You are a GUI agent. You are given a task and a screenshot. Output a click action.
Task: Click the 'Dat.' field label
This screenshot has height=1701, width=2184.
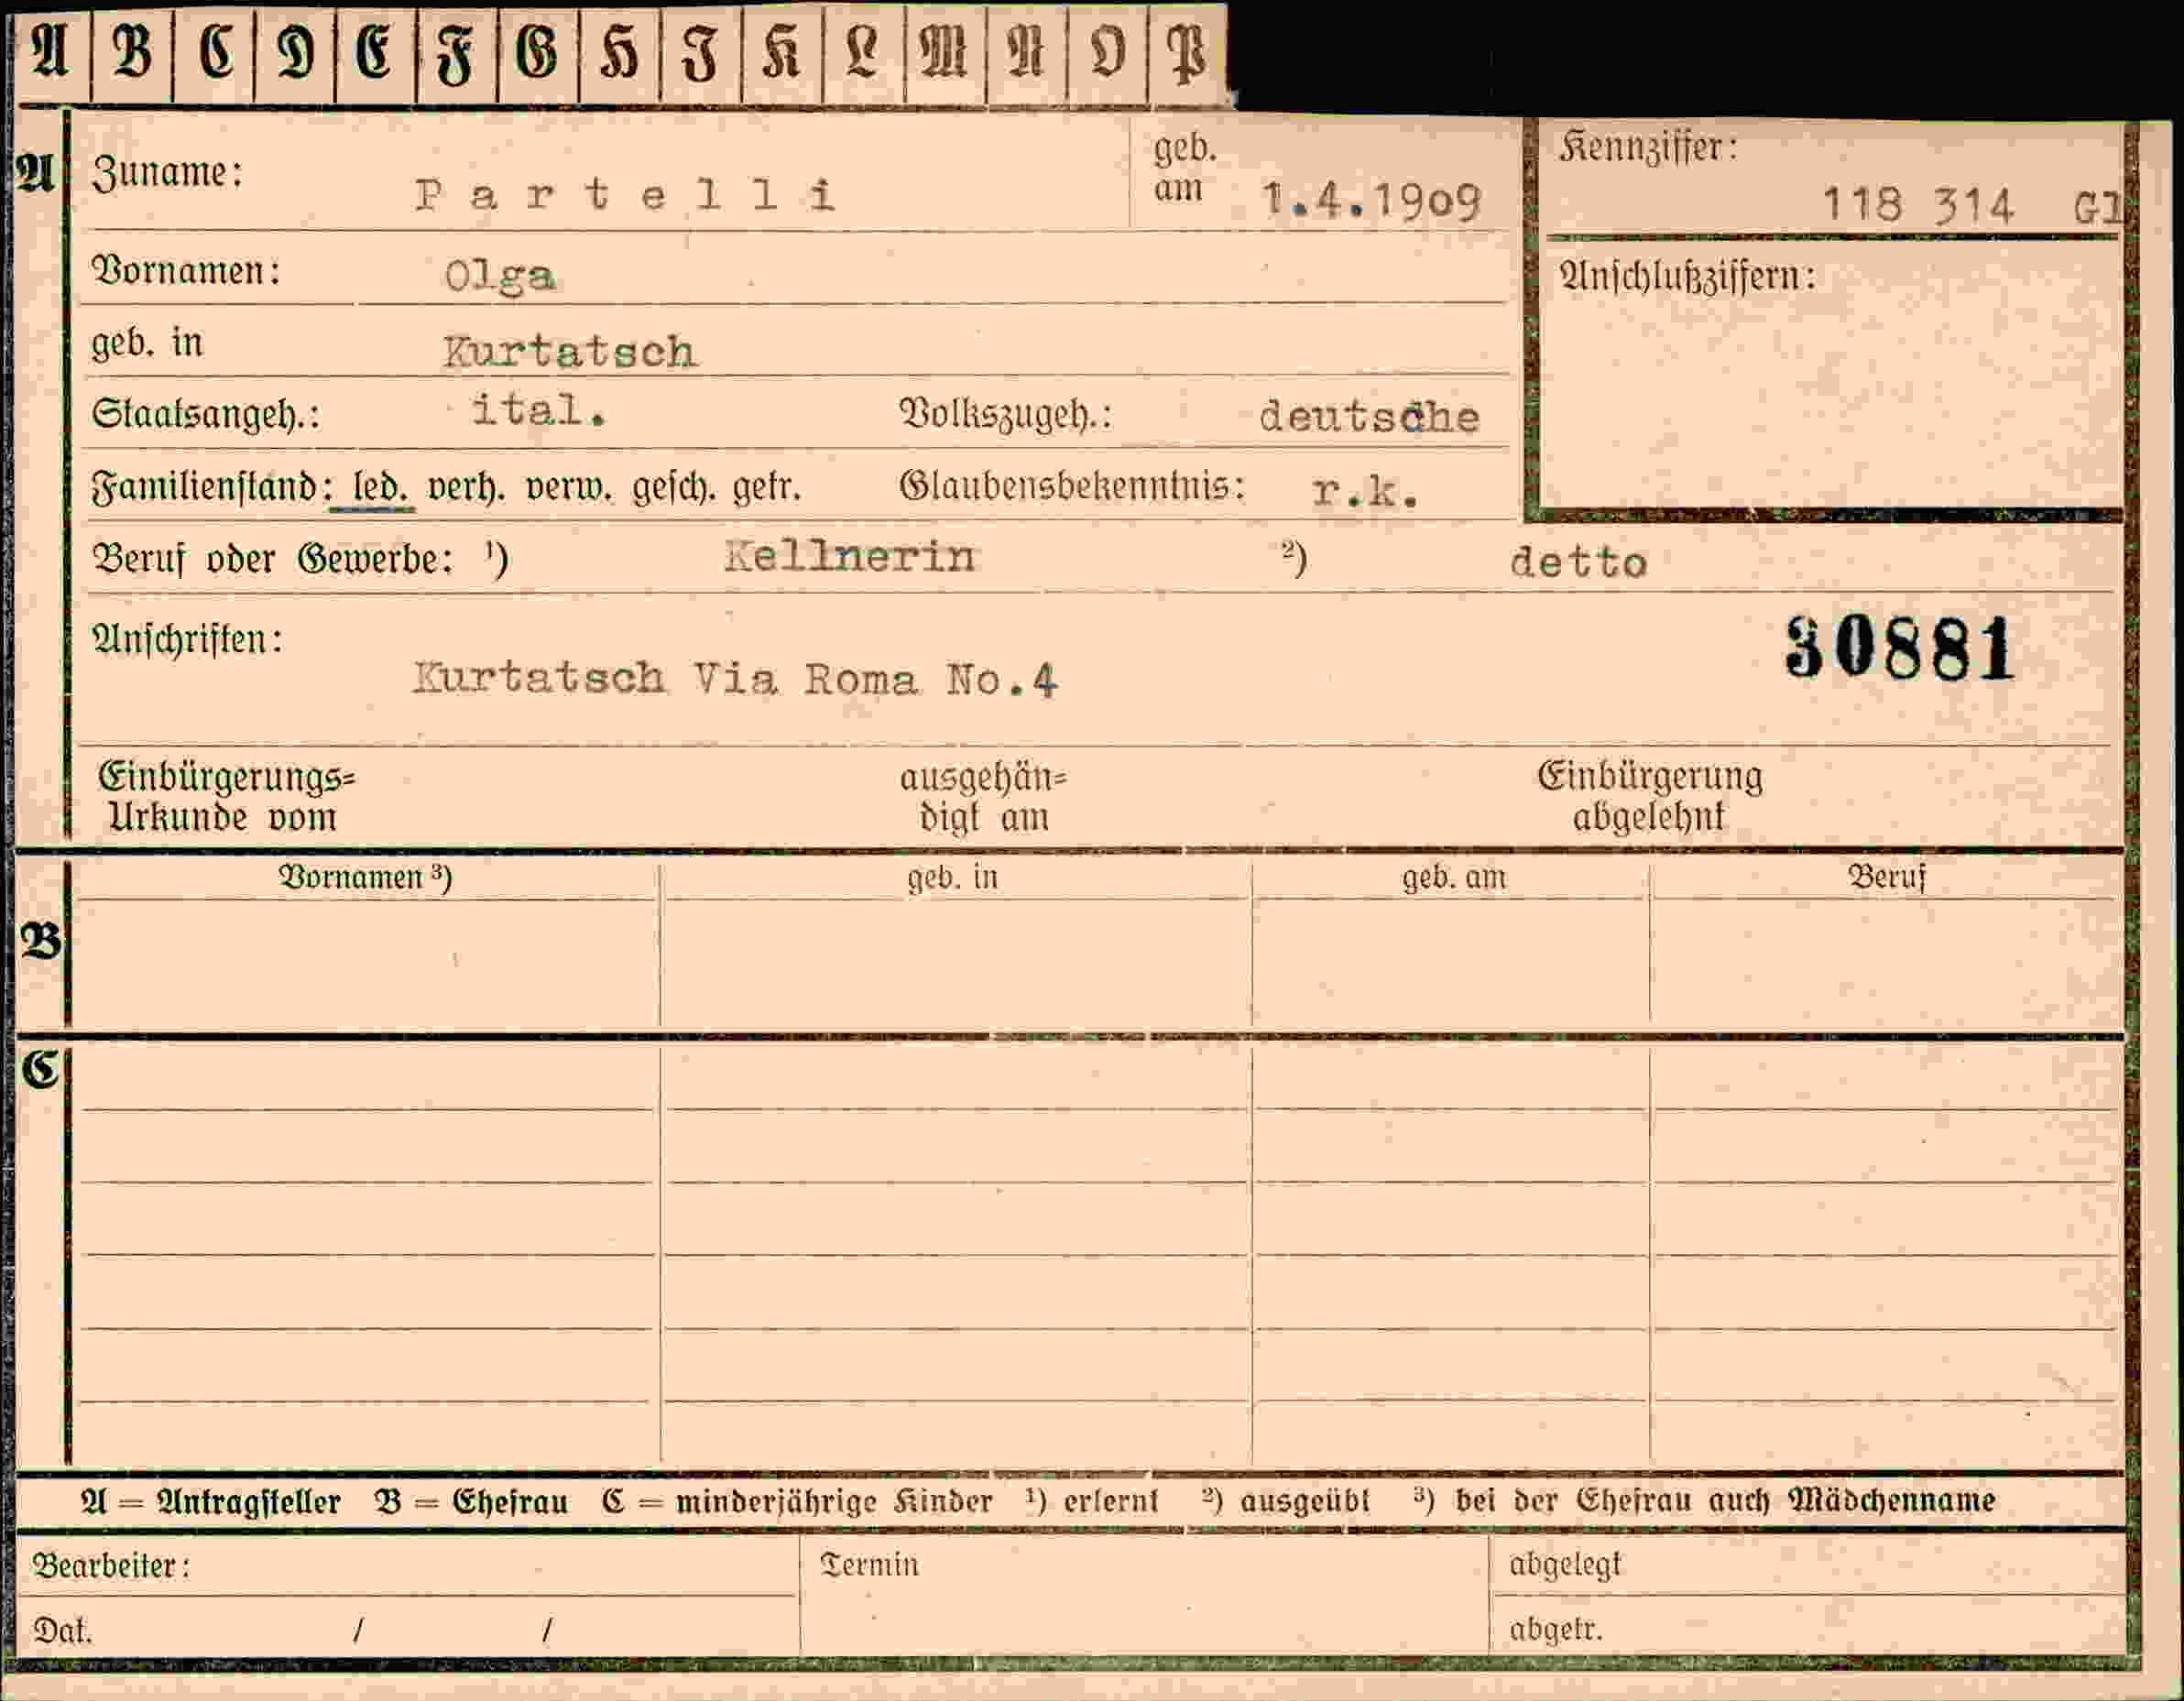62,1631
